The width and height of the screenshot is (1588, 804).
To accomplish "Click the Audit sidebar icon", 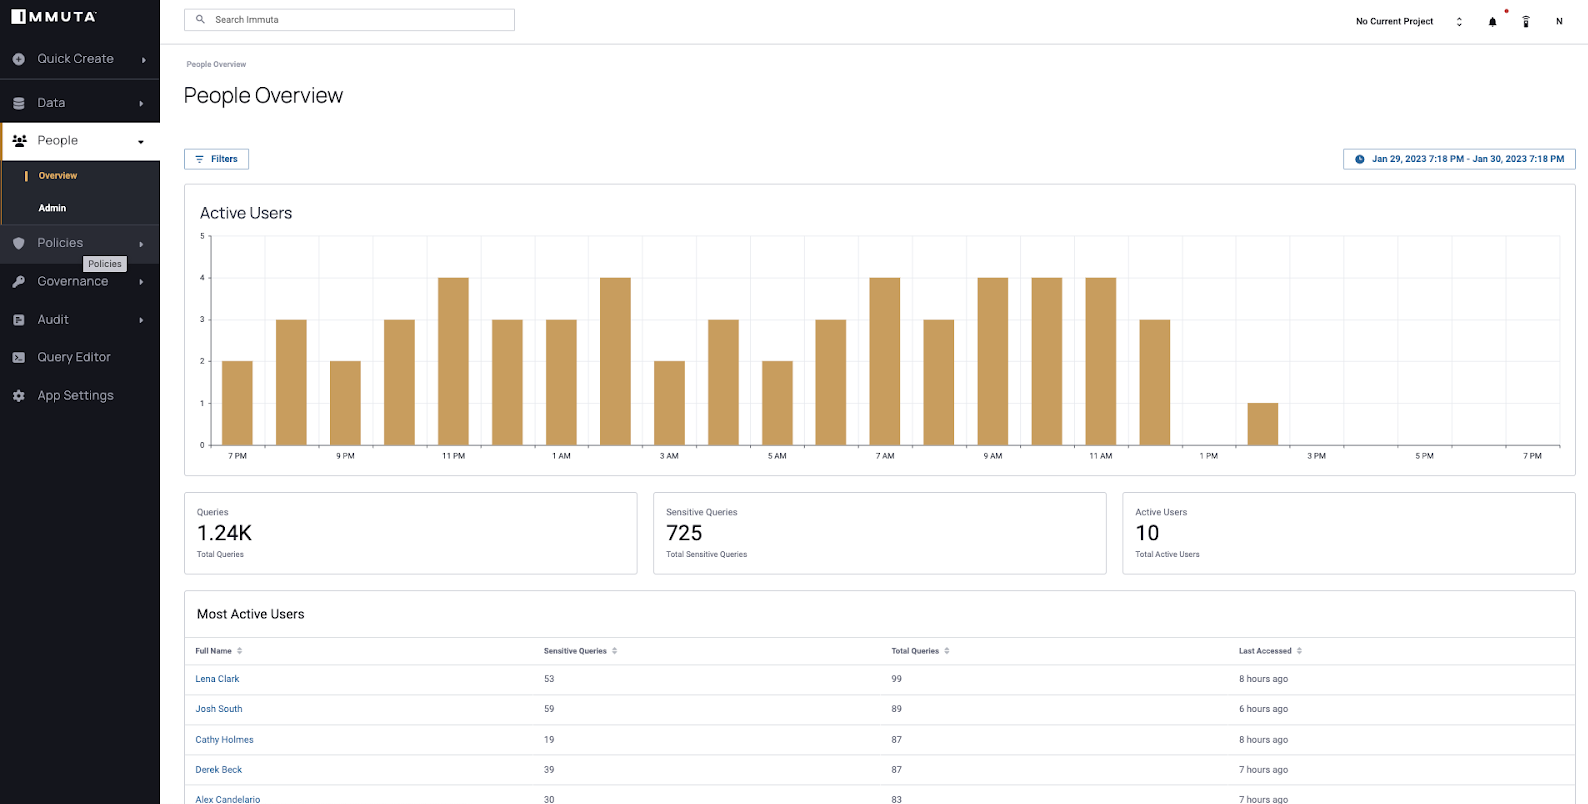I will [x=18, y=320].
